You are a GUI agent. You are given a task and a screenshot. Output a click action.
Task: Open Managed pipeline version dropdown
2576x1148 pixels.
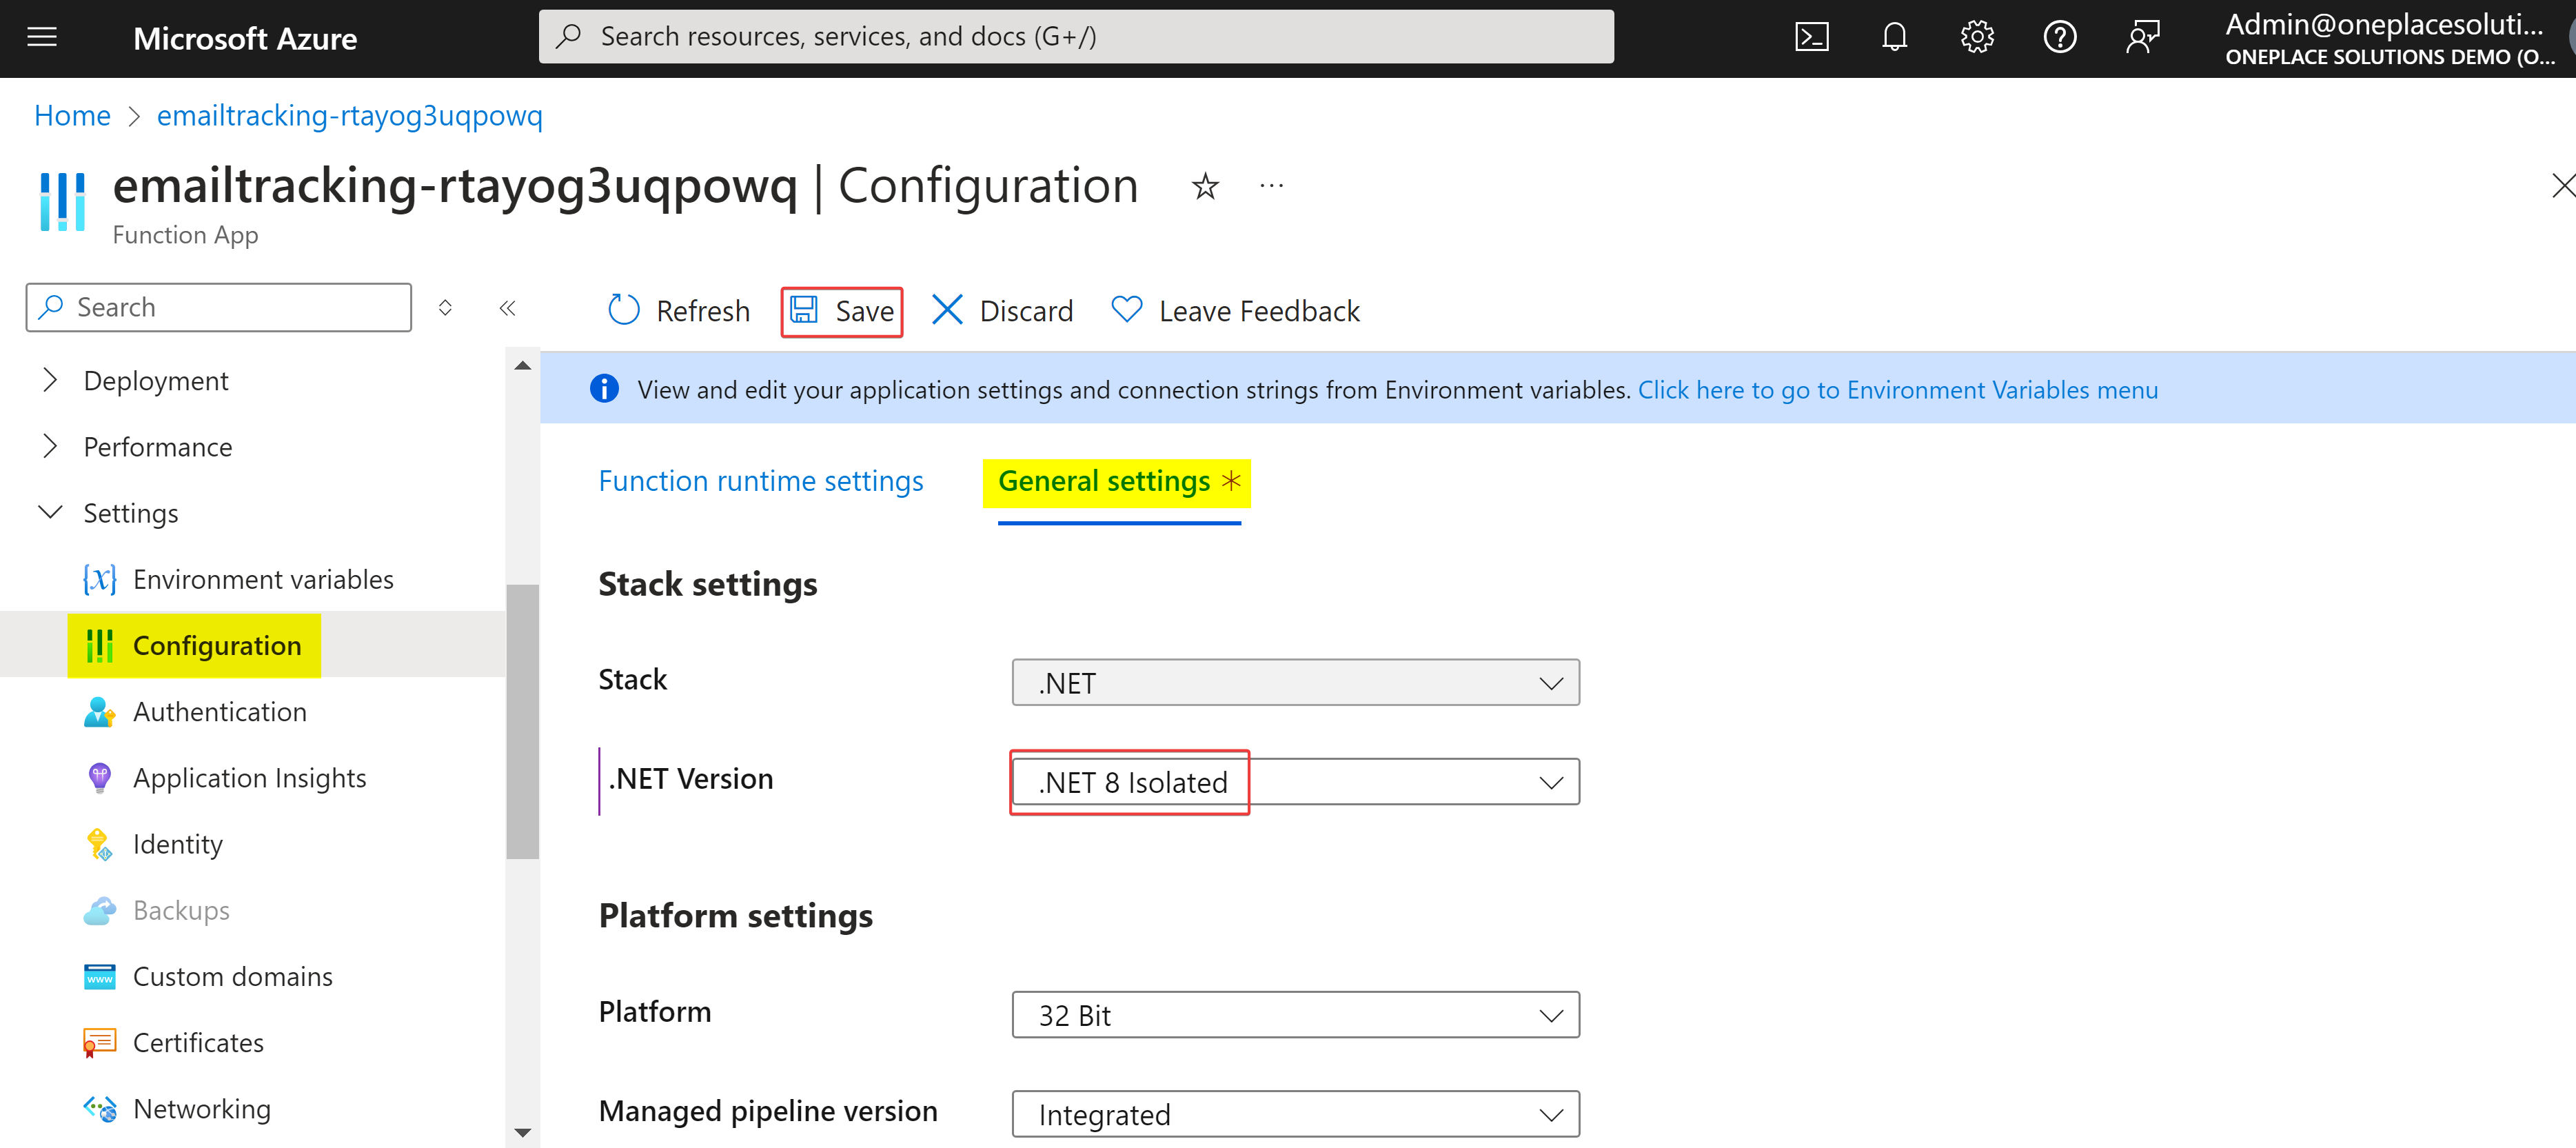pyautogui.click(x=1295, y=1114)
